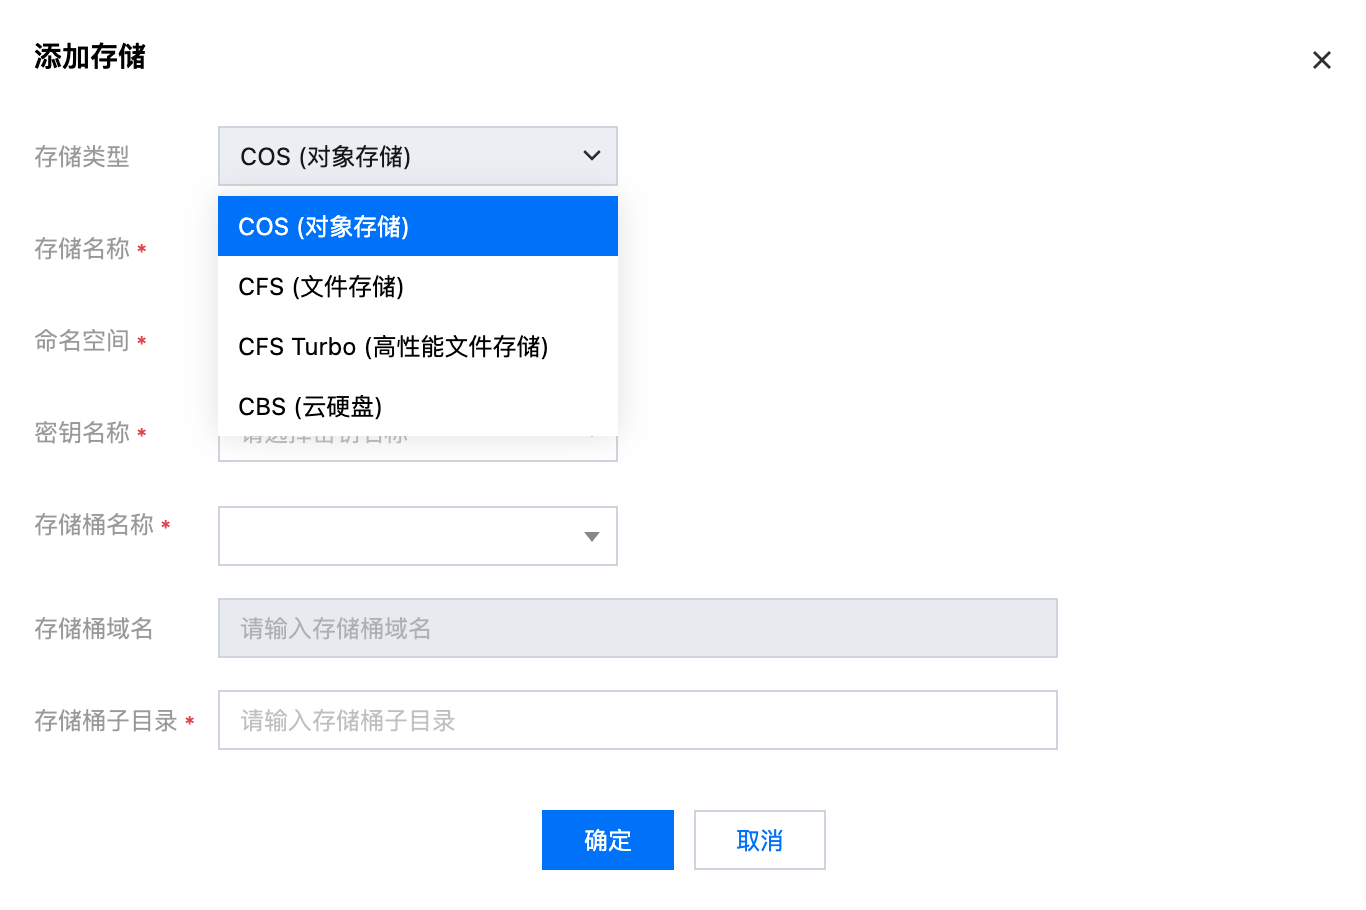Screen dimensions: 1366x910
Task: Click the 存储类型 combo box showing COS (对象存储)
Action: [x=400, y=156]
